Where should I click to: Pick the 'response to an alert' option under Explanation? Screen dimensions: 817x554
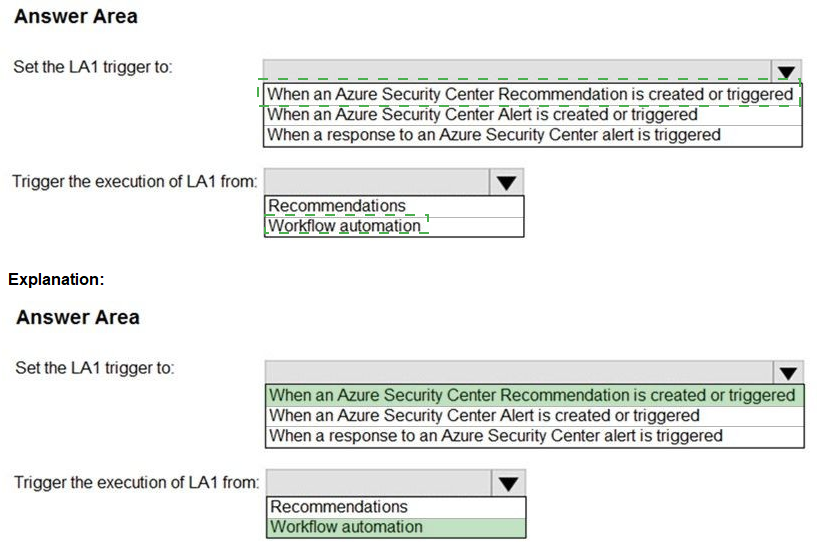(496, 435)
